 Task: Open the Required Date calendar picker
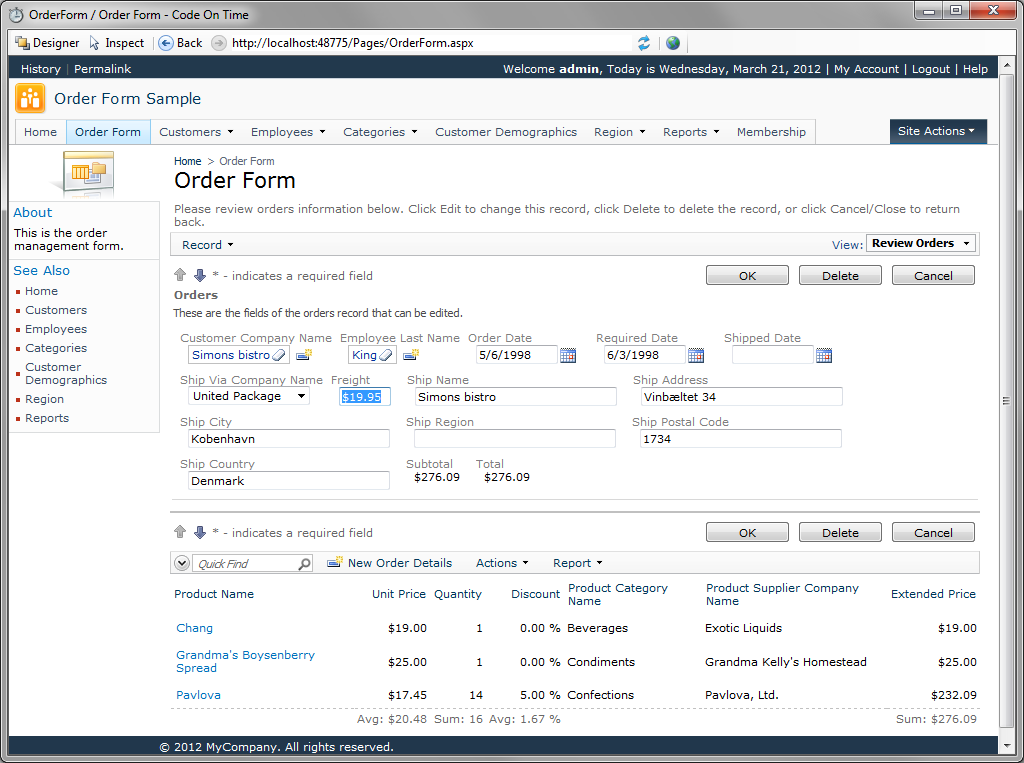pyautogui.click(x=696, y=355)
